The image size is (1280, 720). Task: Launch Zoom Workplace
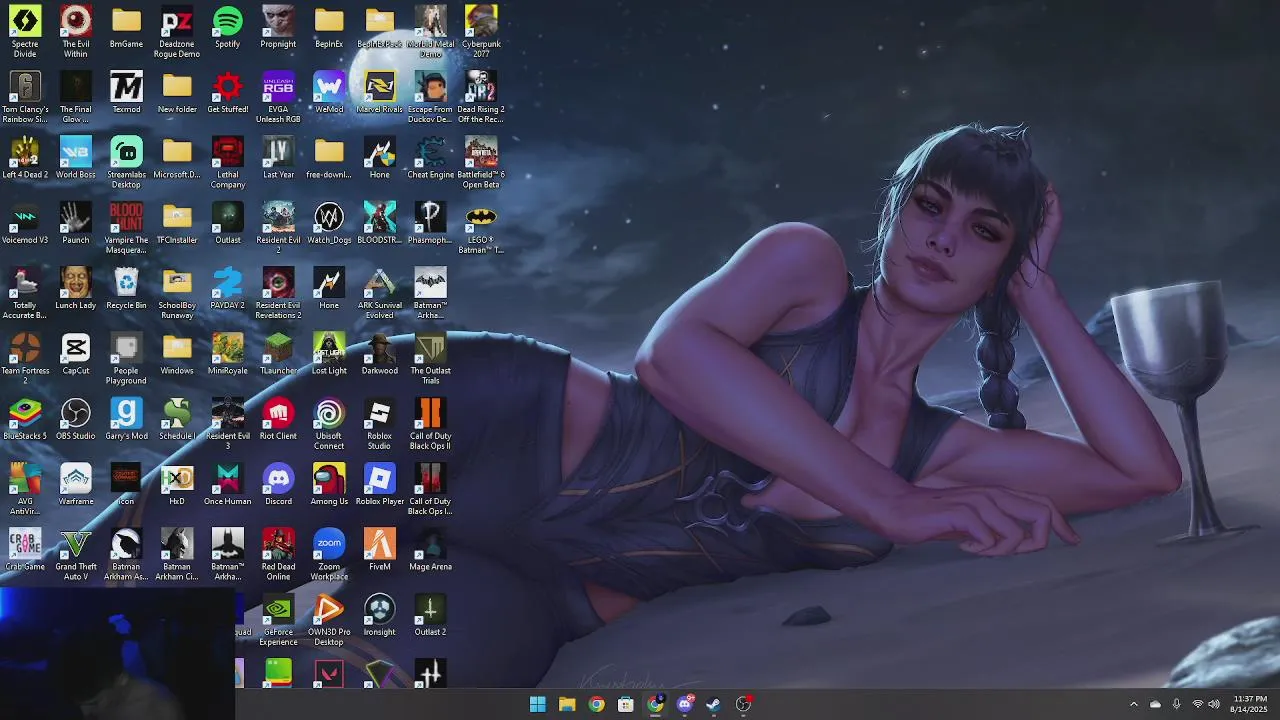(x=329, y=554)
